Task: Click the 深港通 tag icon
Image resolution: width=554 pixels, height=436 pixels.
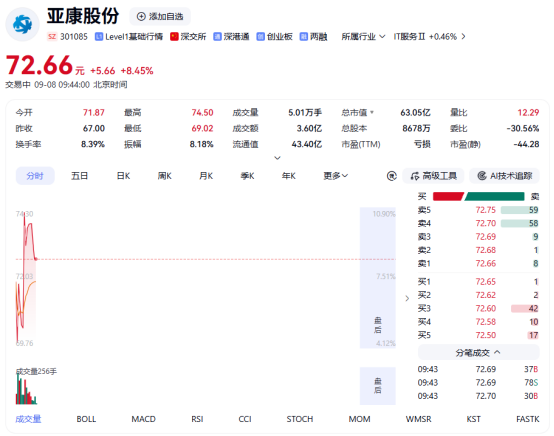Action: (217, 37)
